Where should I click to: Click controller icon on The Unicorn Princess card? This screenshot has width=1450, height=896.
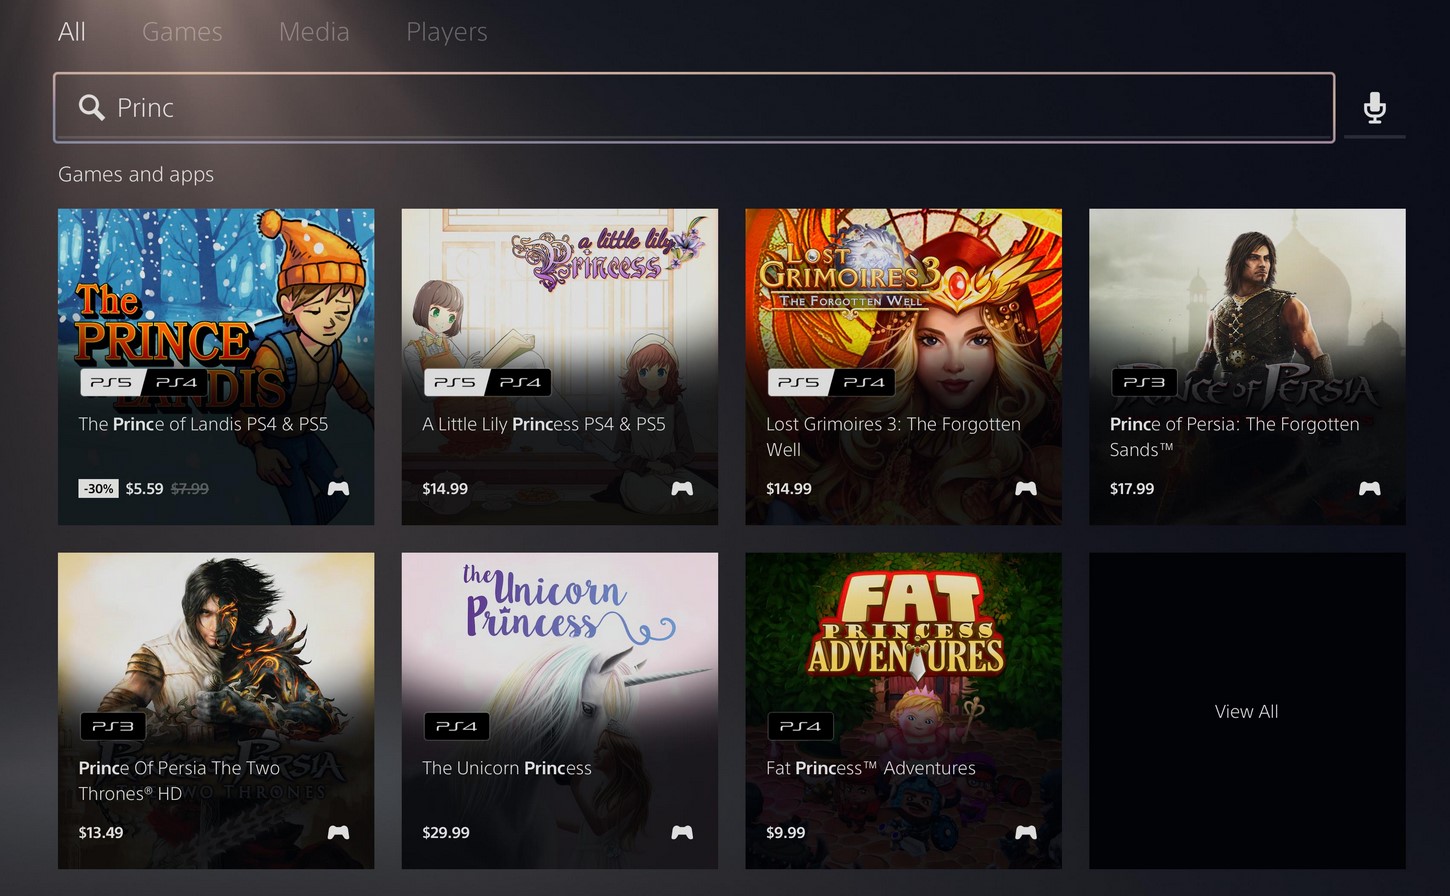pos(682,833)
